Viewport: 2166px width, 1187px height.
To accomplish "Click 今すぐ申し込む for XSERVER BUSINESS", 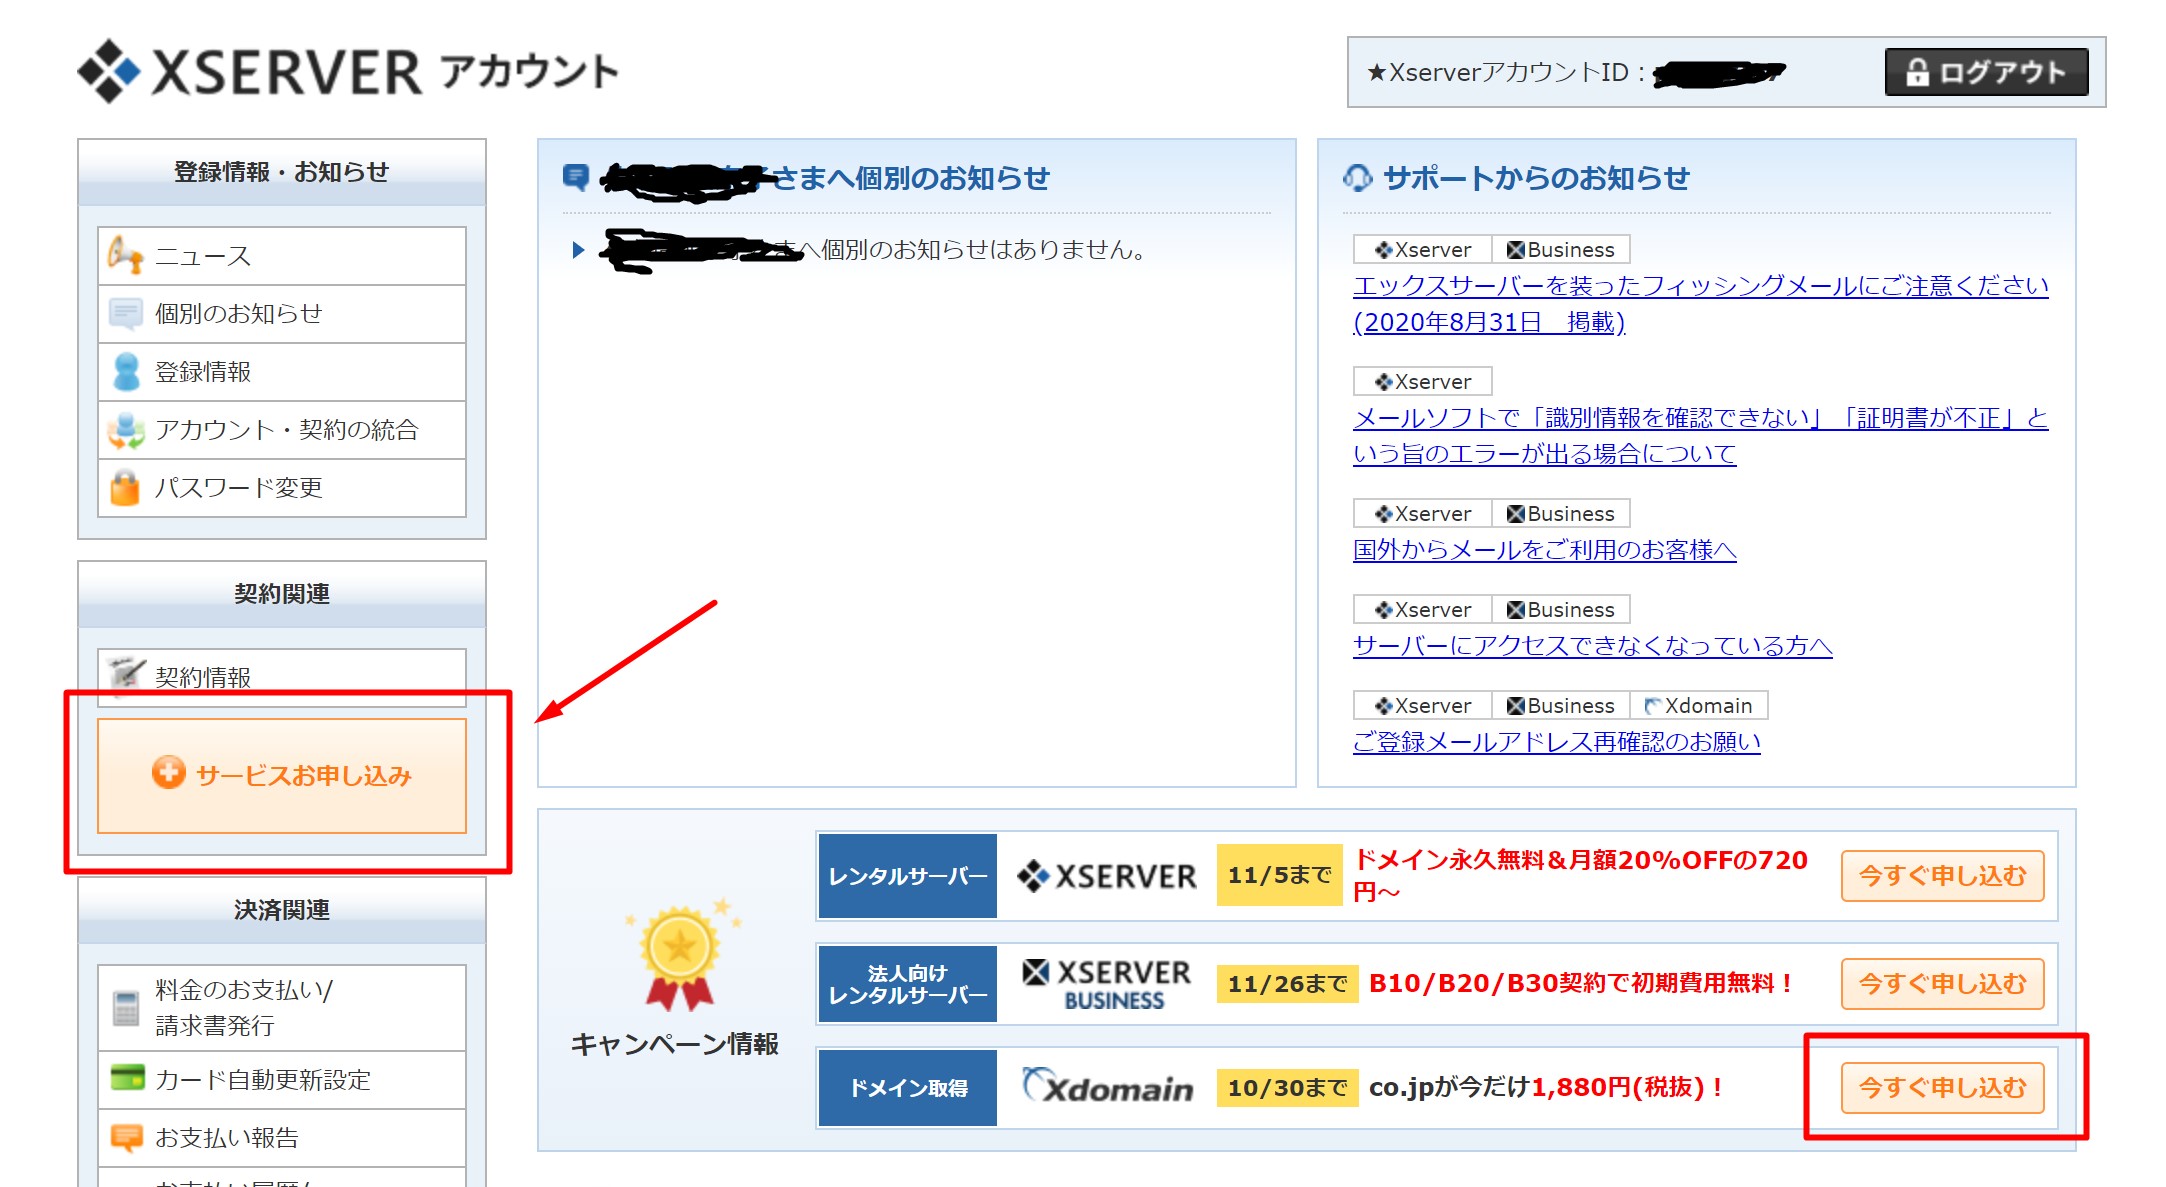I will 1942,984.
